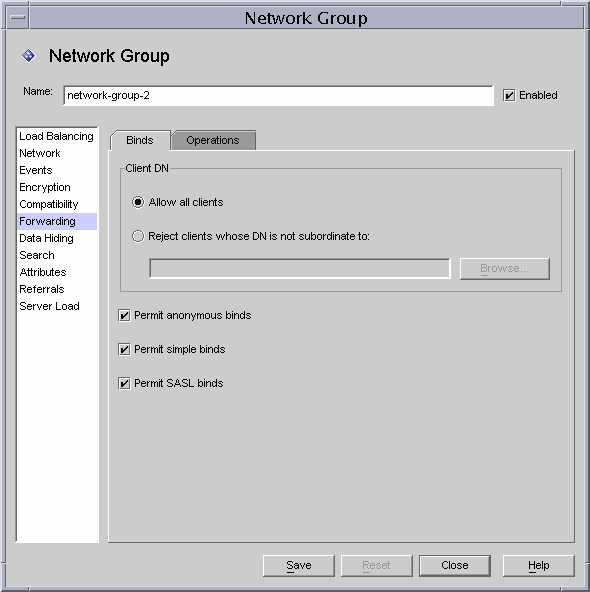The height and width of the screenshot is (592, 590).
Task: Click the blue diamond Network Group icon
Action: (28, 56)
